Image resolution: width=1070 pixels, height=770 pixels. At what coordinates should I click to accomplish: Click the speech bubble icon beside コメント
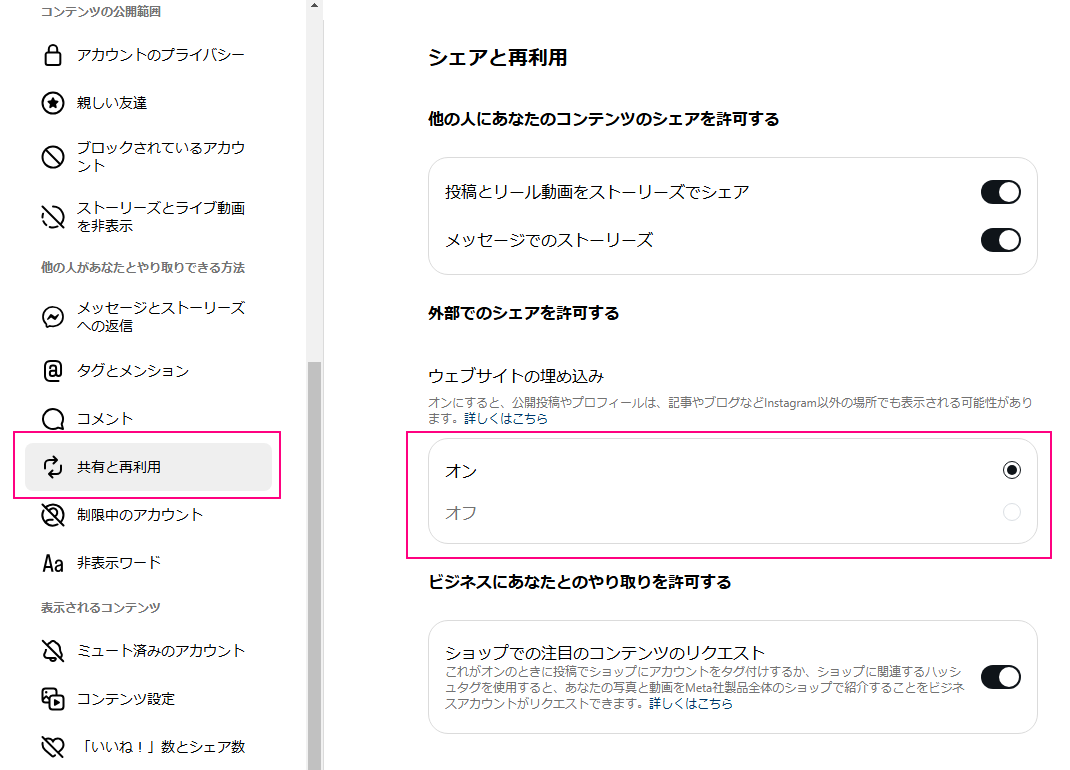(53, 419)
